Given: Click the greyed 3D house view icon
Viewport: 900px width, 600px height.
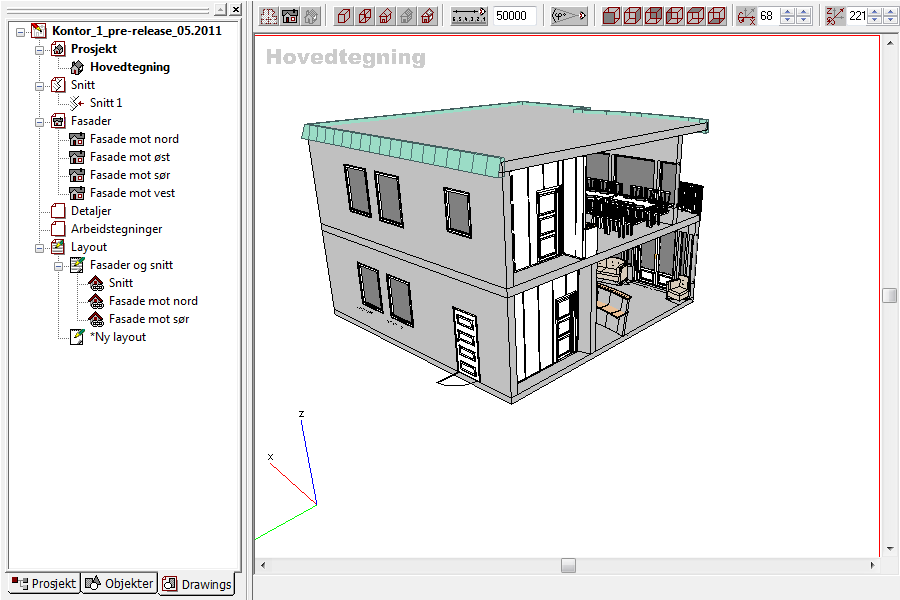Looking at the screenshot, I should (x=311, y=16).
